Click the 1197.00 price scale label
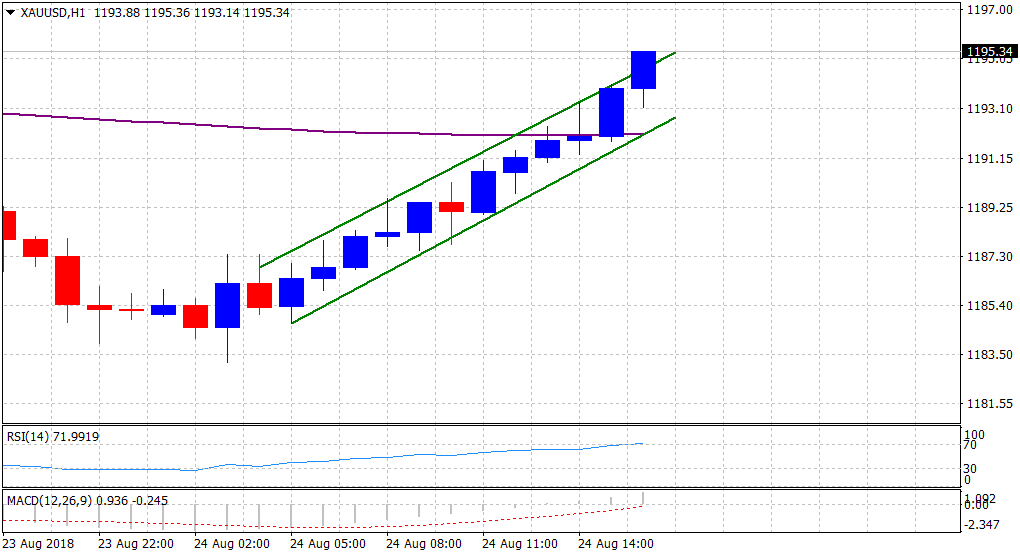The height and width of the screenshot is (556, 1020). pos(989,10)
